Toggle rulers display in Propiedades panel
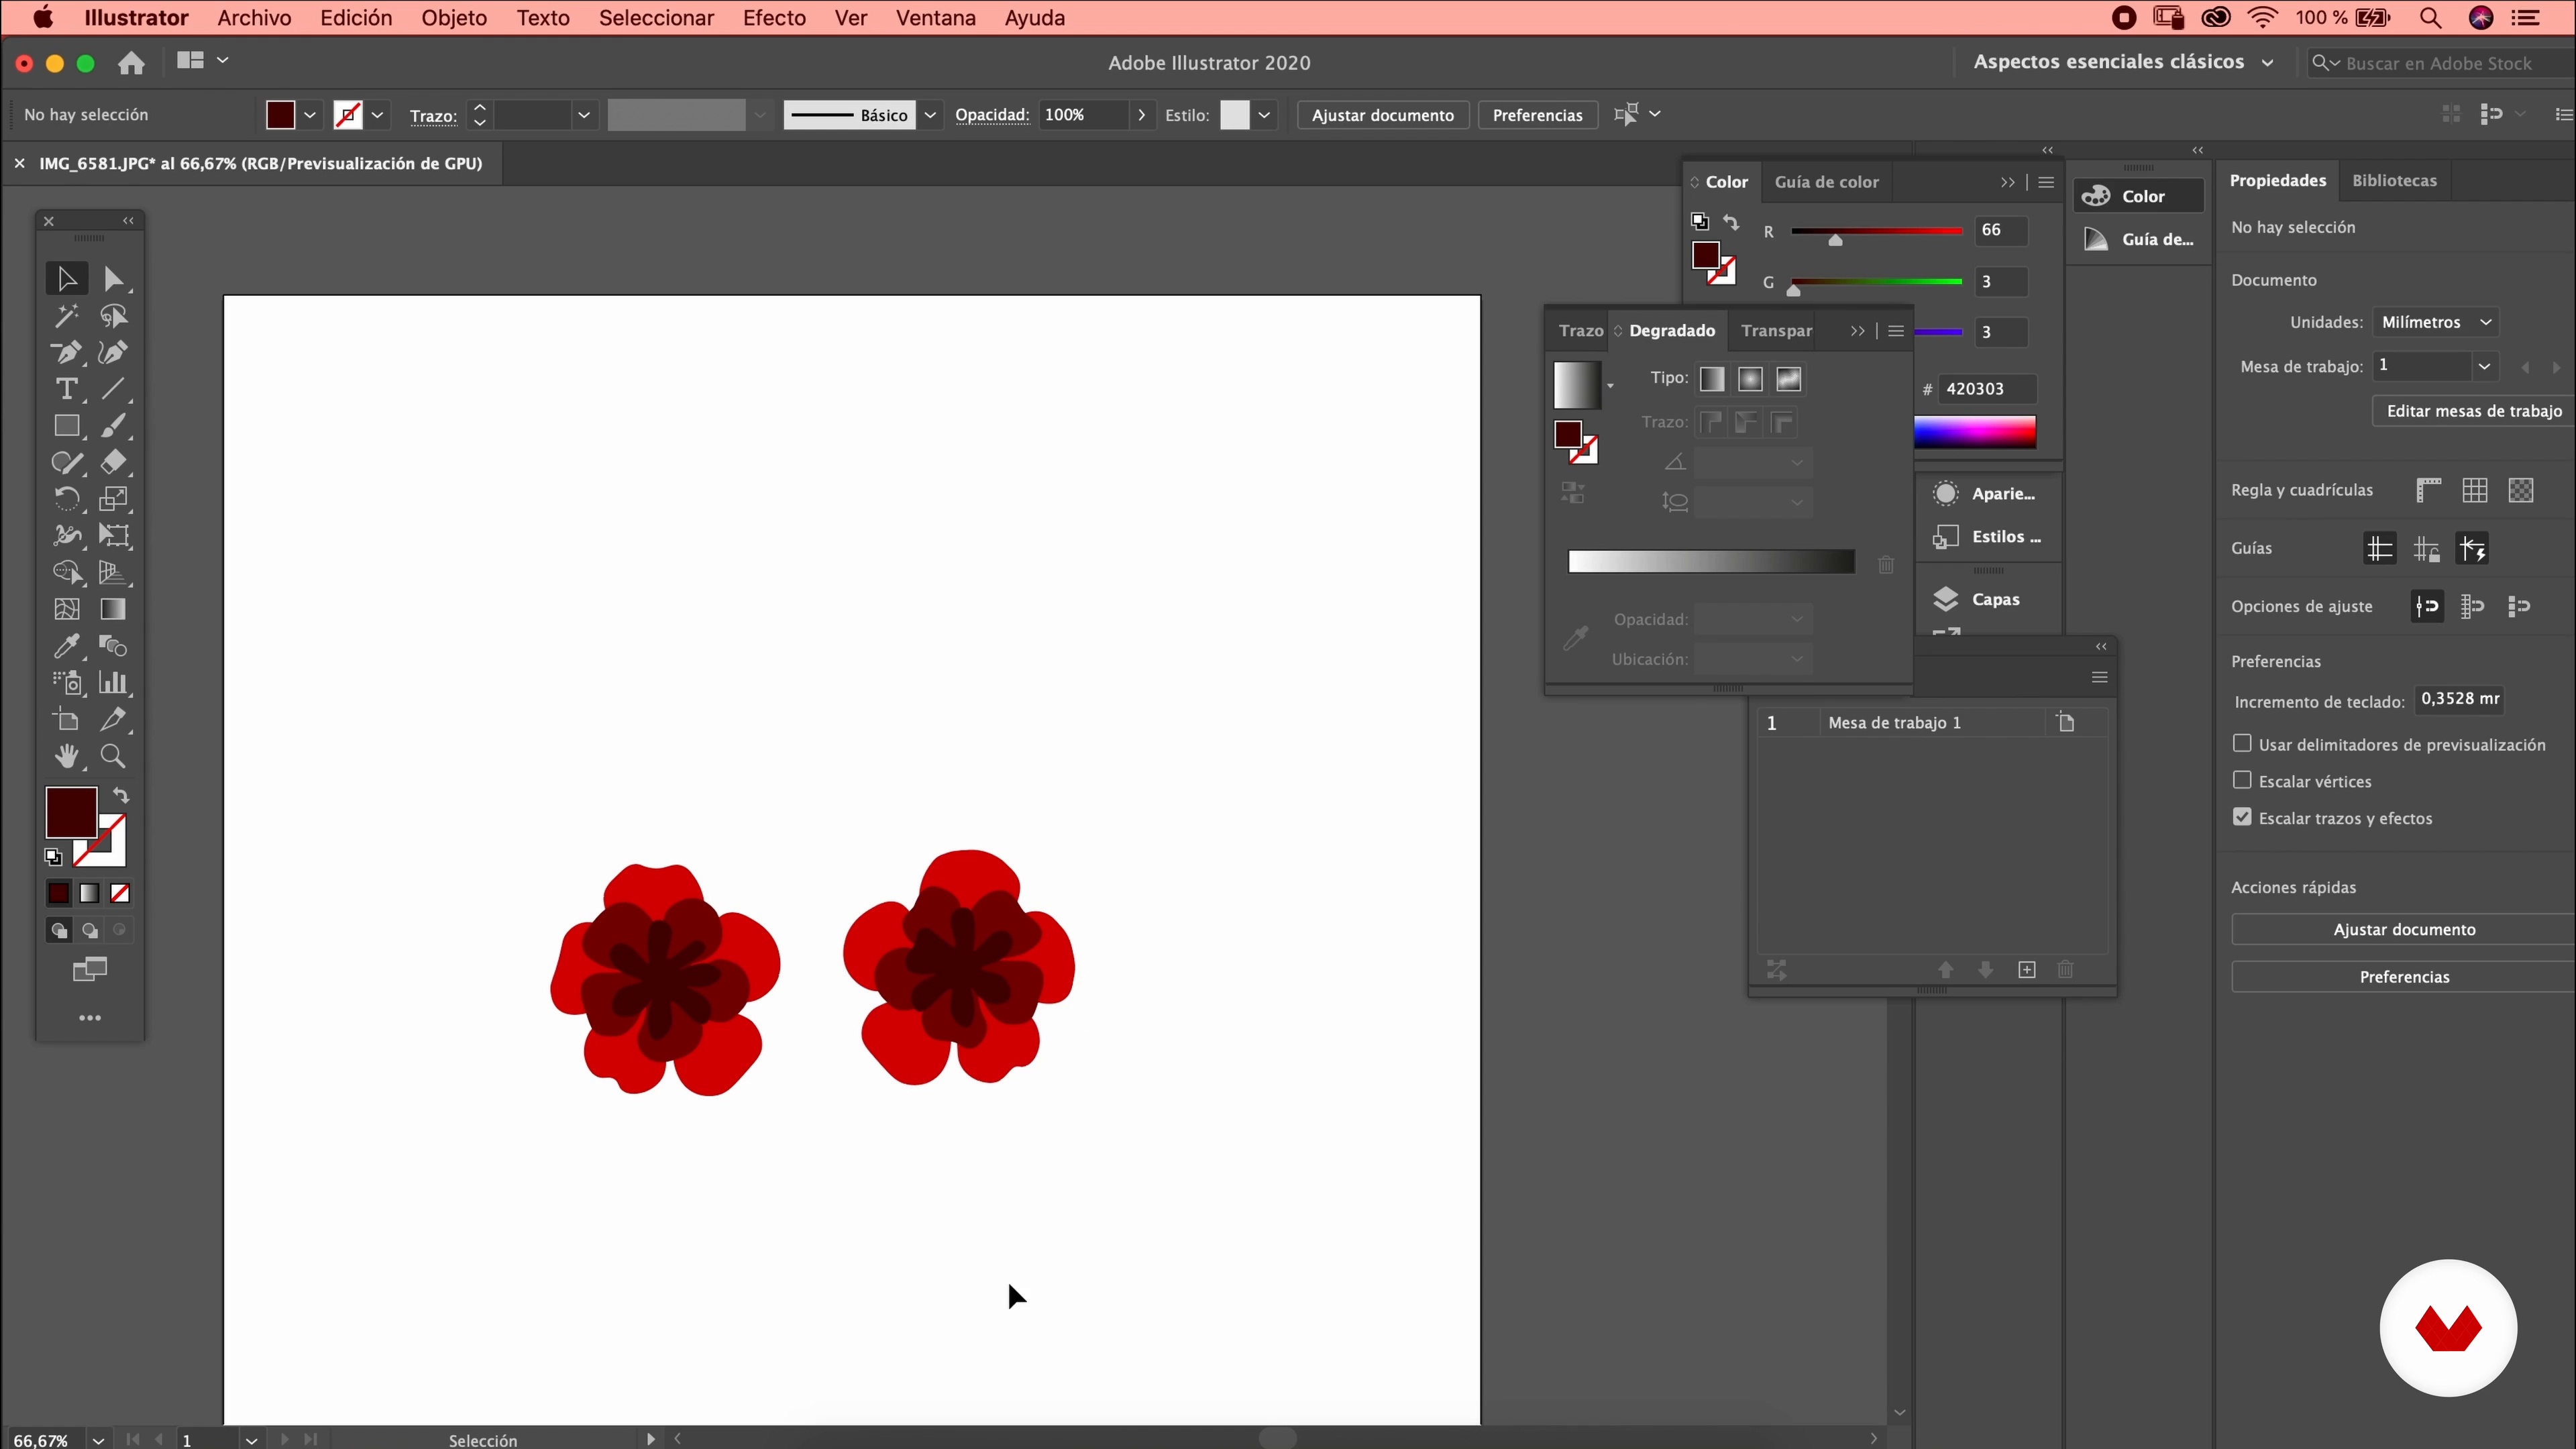 point(2428,490)
